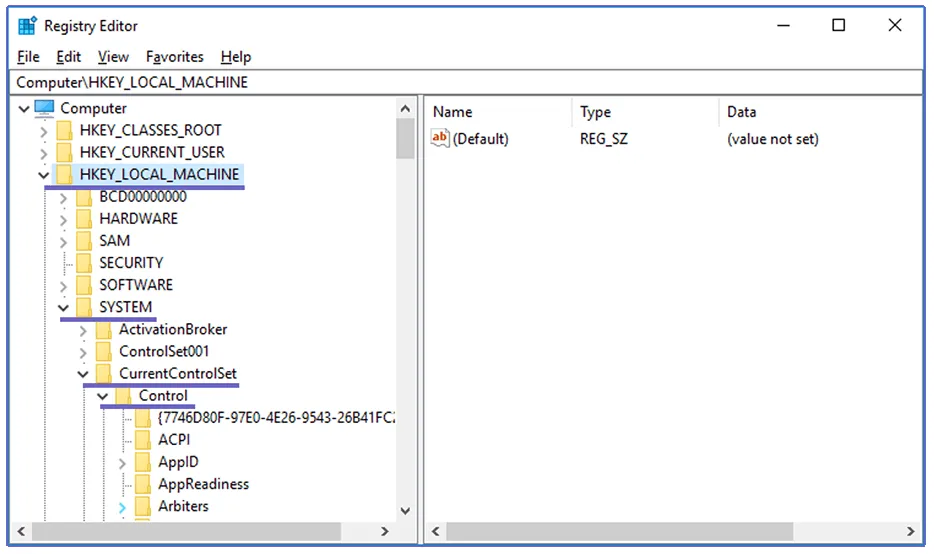Click the ControlSet001 folder icon
This screenshot has height=554, width=934.
pos(104,351)
